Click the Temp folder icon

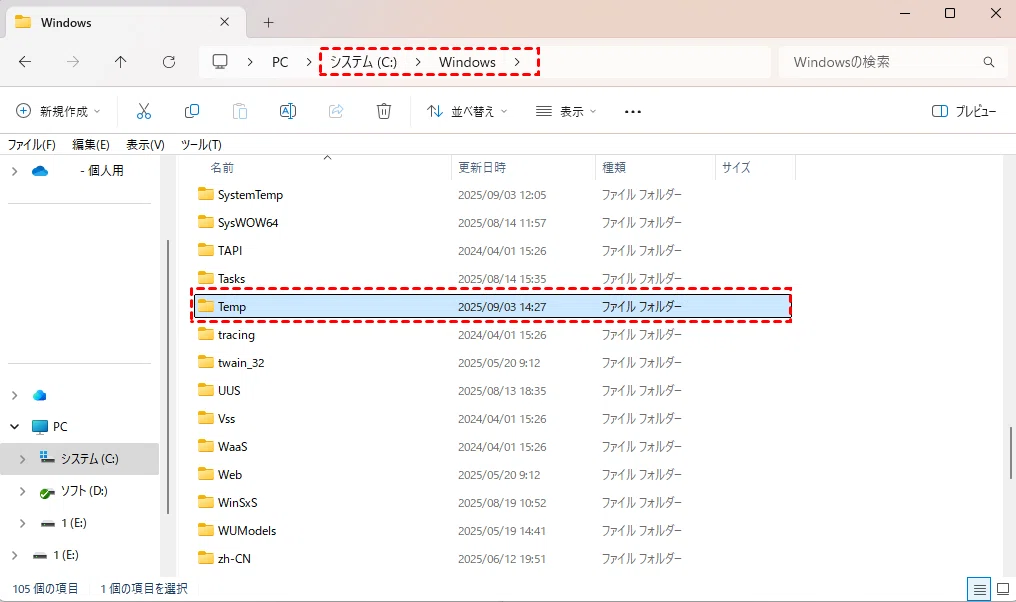point(205,306)
